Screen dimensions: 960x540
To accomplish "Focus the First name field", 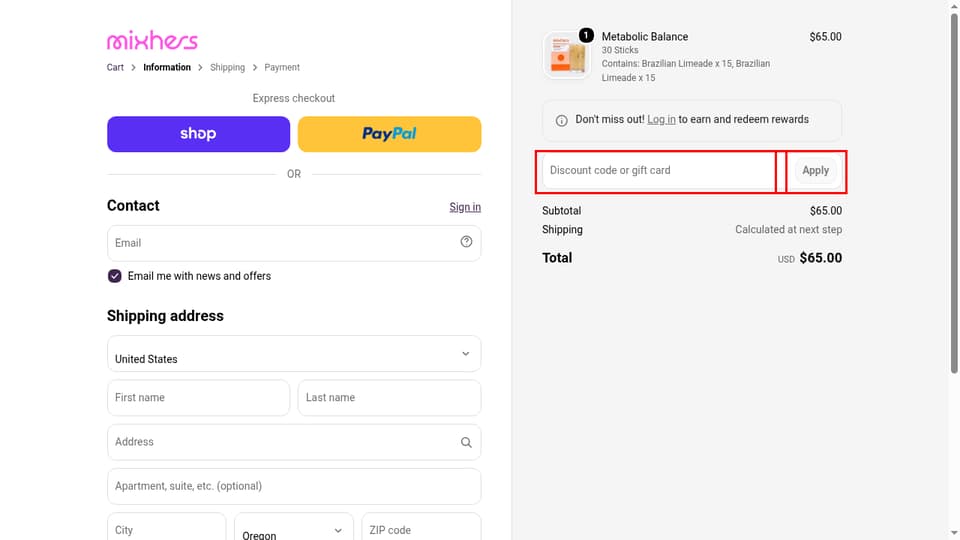I will click(198, 398).
